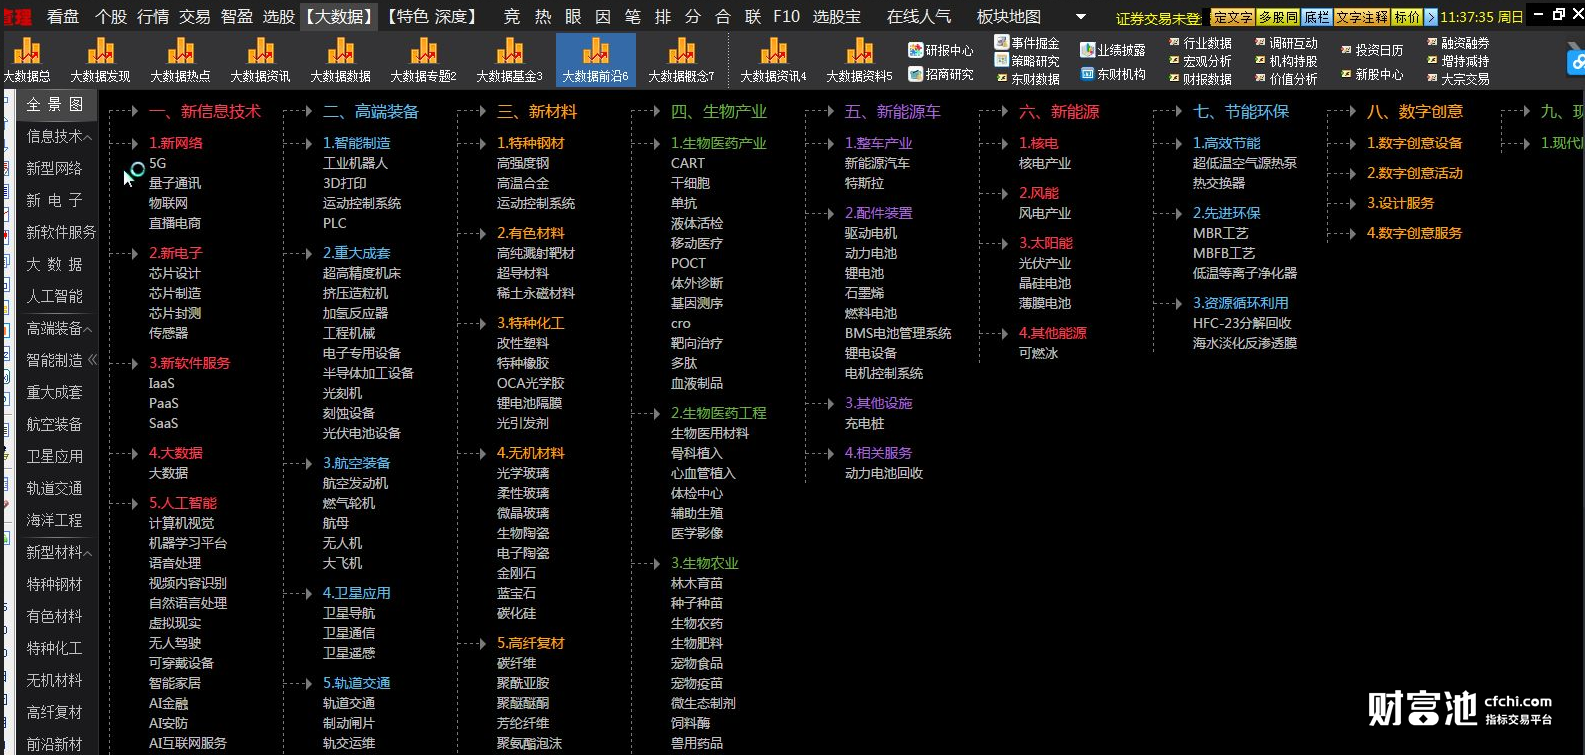Select the 大数据基金3 toolbar icon

509,60
